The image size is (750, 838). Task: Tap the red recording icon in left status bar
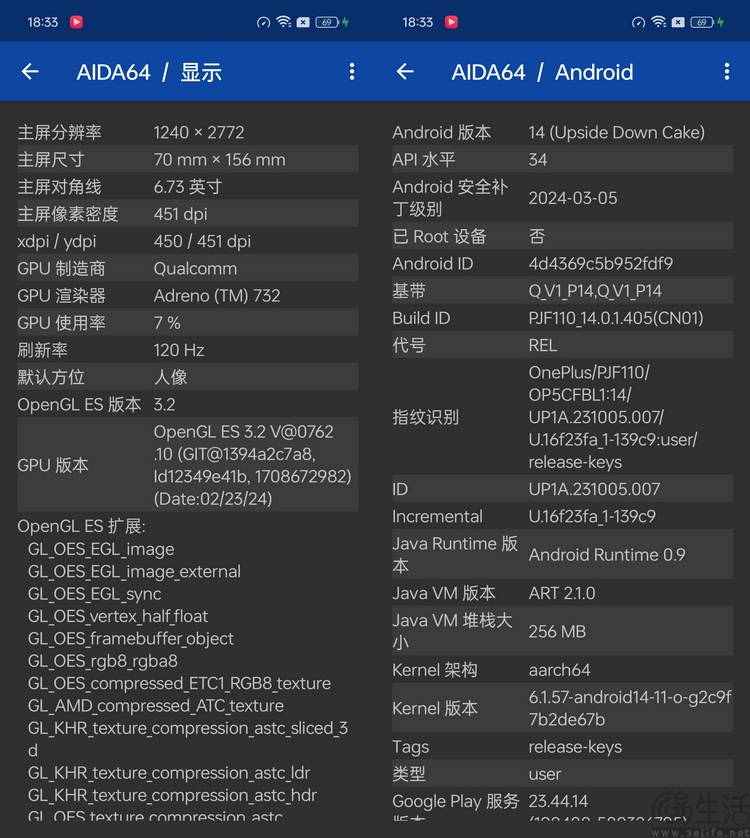click(x=76, y=22)
